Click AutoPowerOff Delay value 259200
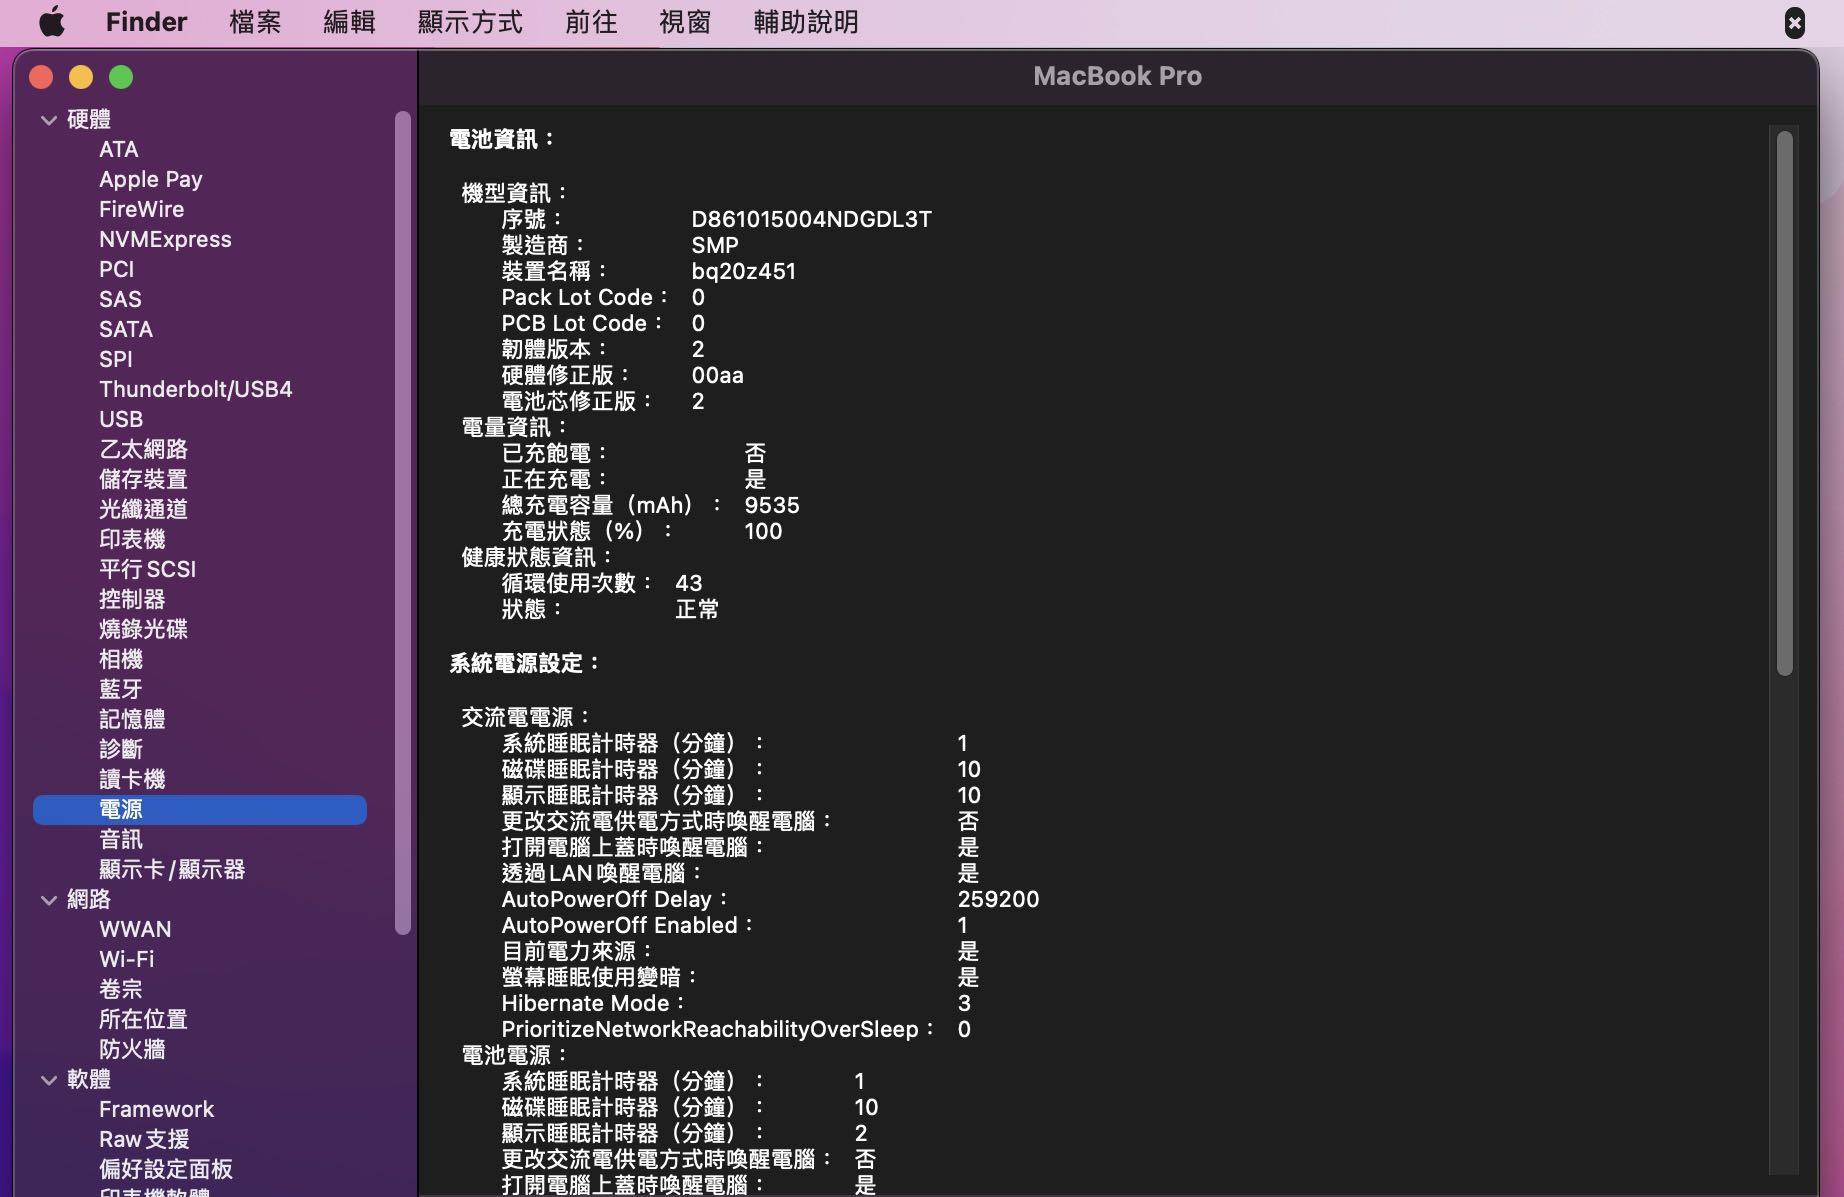 998,899
